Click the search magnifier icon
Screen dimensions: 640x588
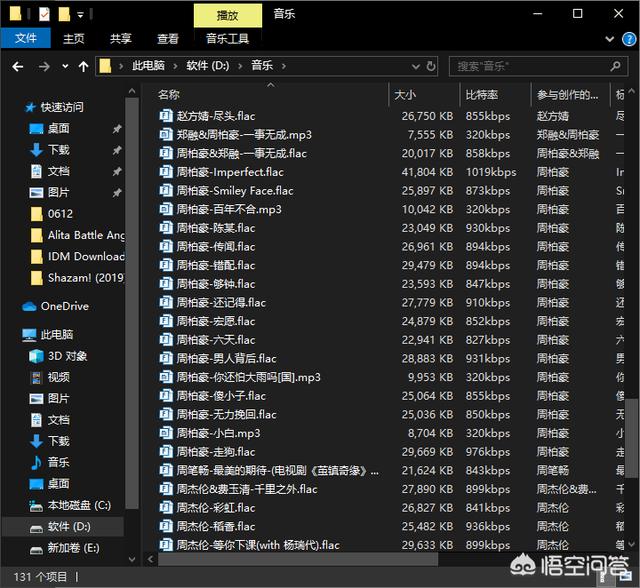coord(615,66)
